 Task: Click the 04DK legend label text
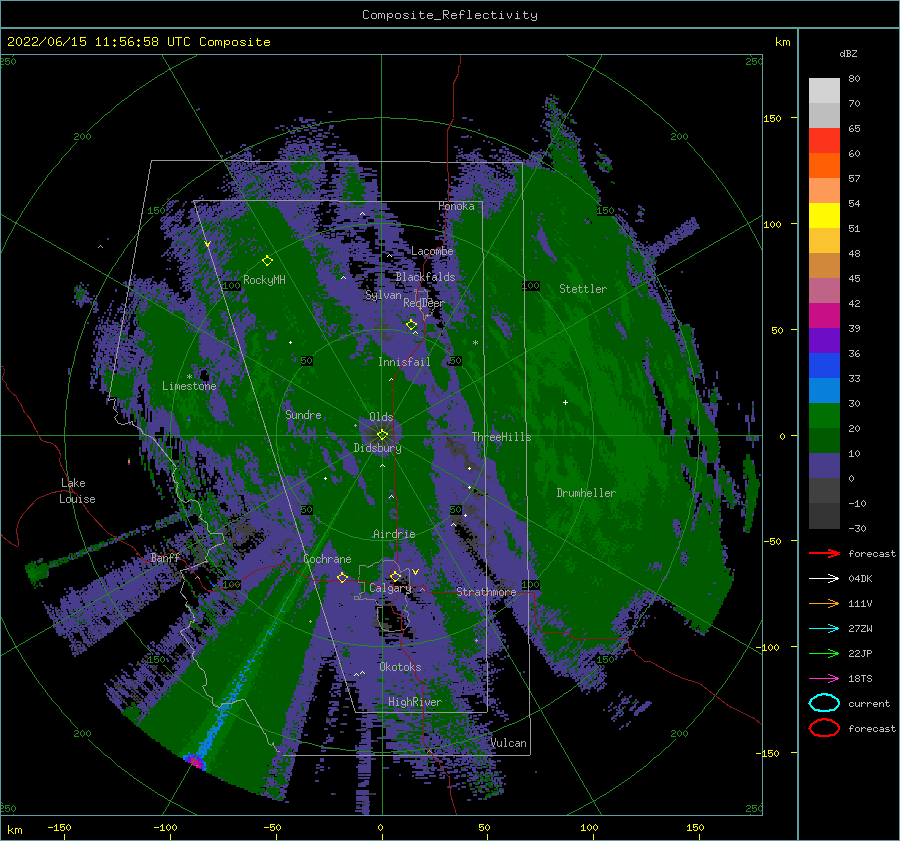point(860,578)
